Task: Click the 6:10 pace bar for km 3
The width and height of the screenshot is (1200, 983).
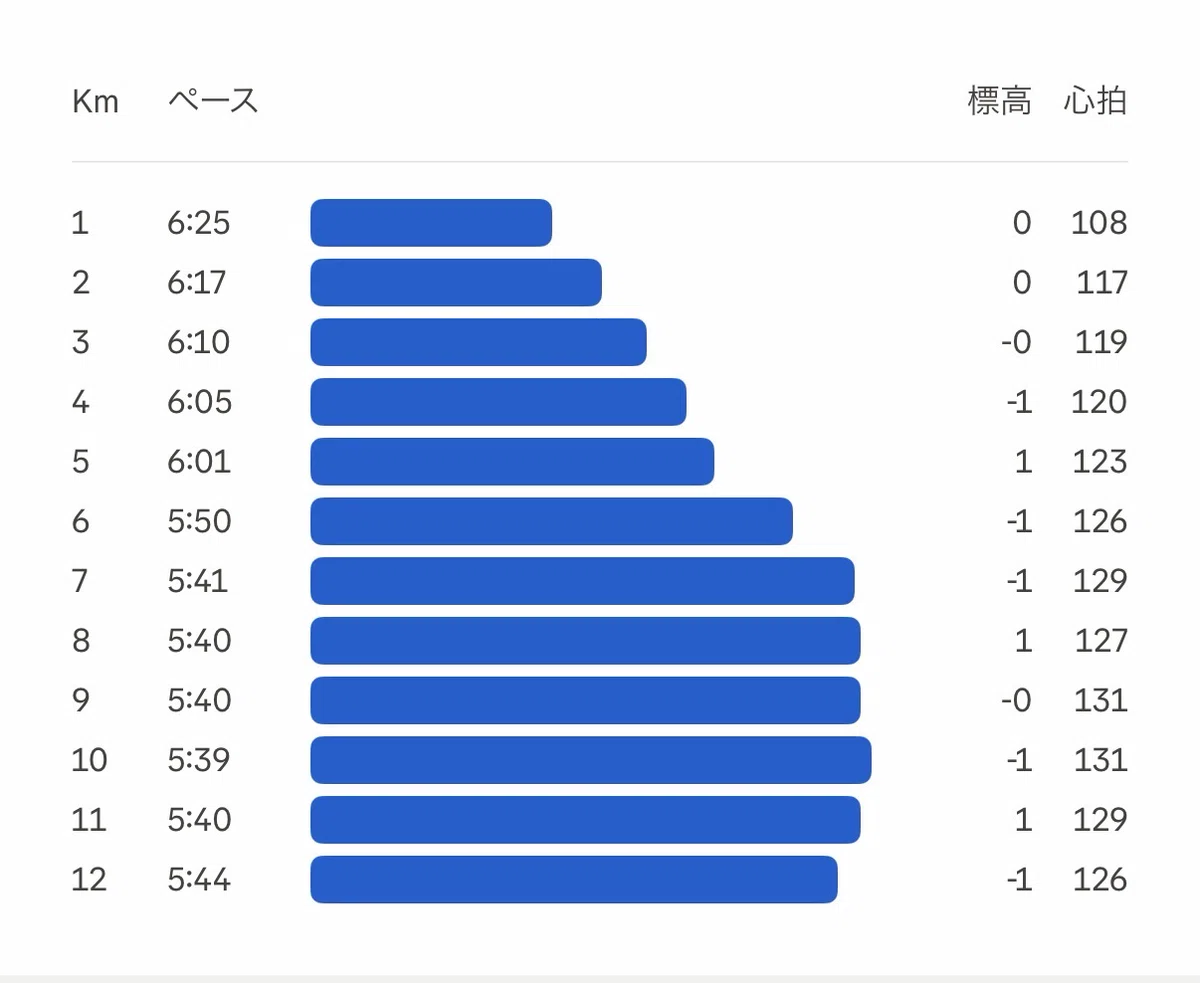Action: pos(478,342)
